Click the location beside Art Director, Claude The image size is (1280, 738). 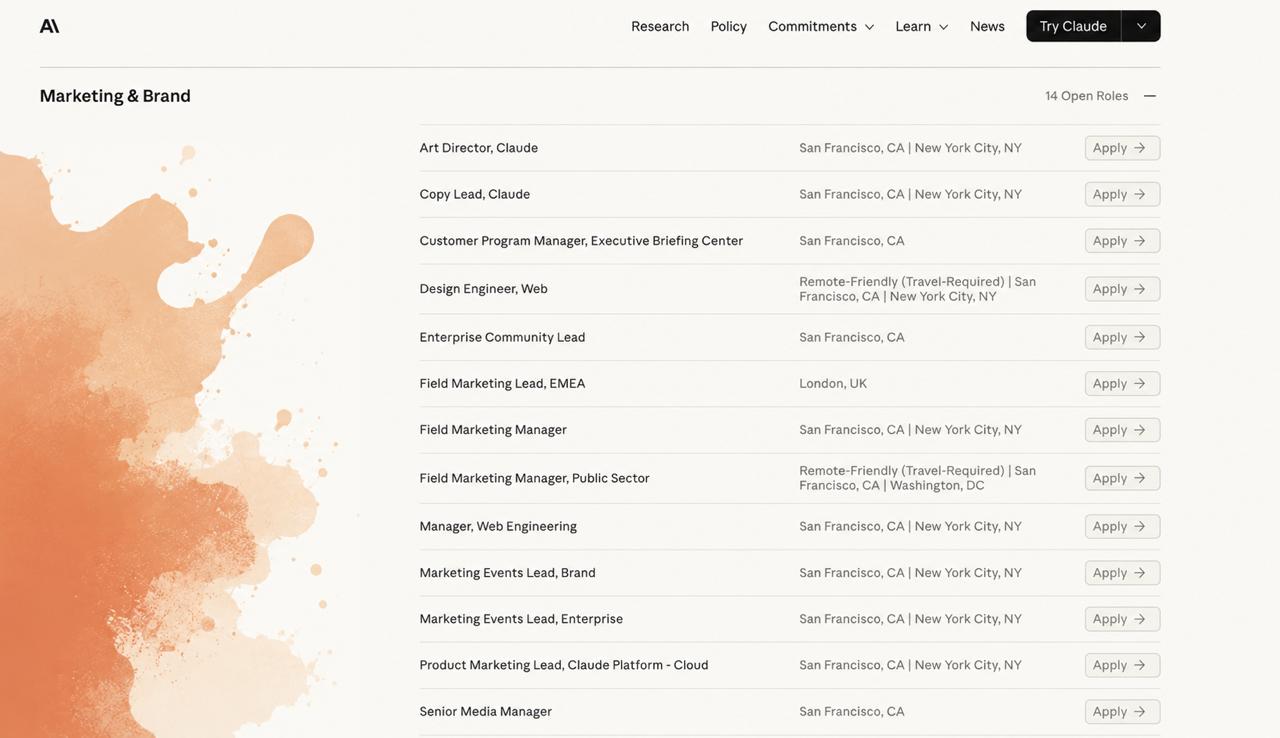(911, 148)
